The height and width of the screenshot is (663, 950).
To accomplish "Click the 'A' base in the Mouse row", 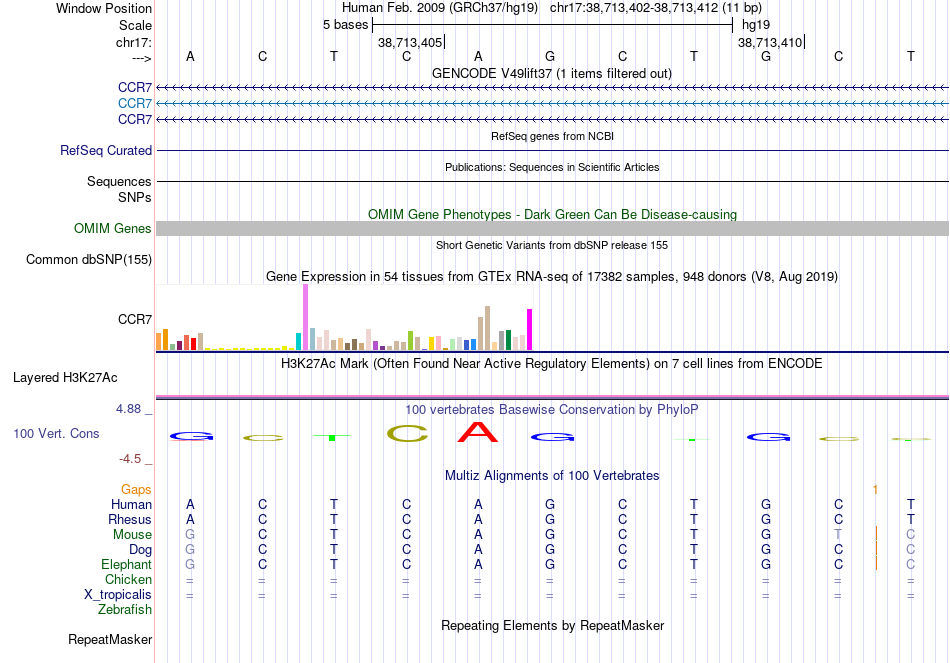I will (478, 535).
